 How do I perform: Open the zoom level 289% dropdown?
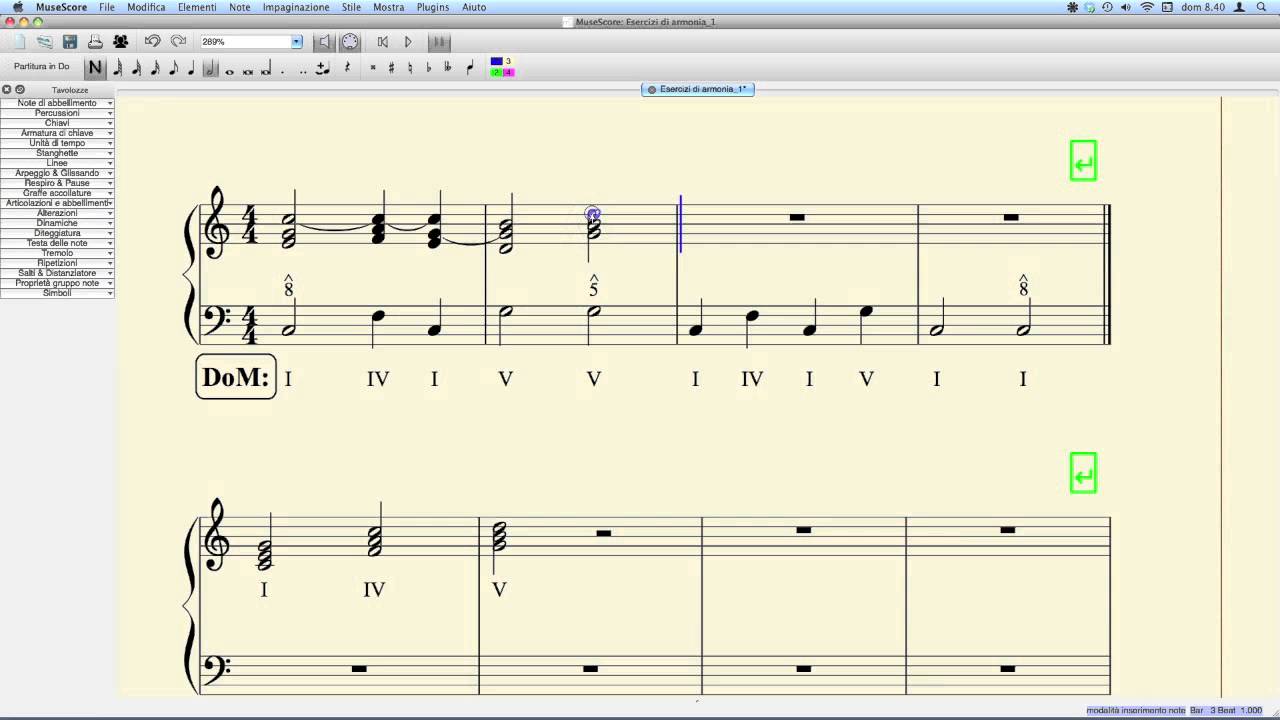tap(296, 42)
